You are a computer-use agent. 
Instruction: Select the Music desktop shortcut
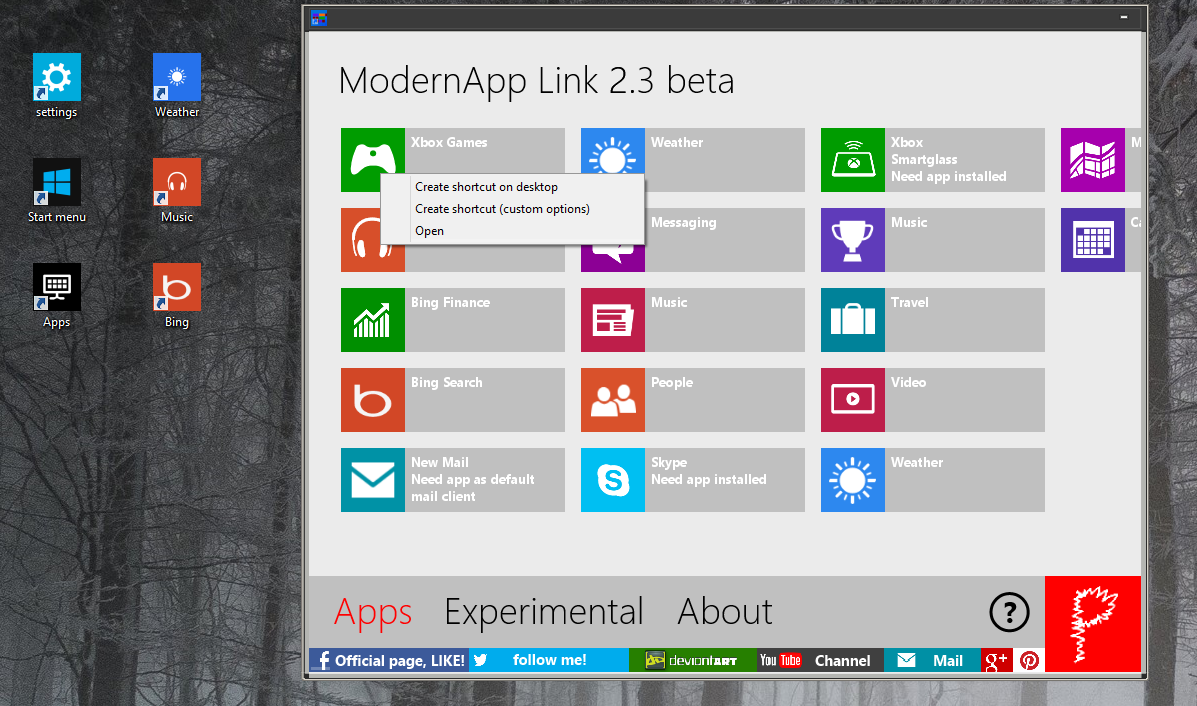pyautogui.click(x=176, y=191)
